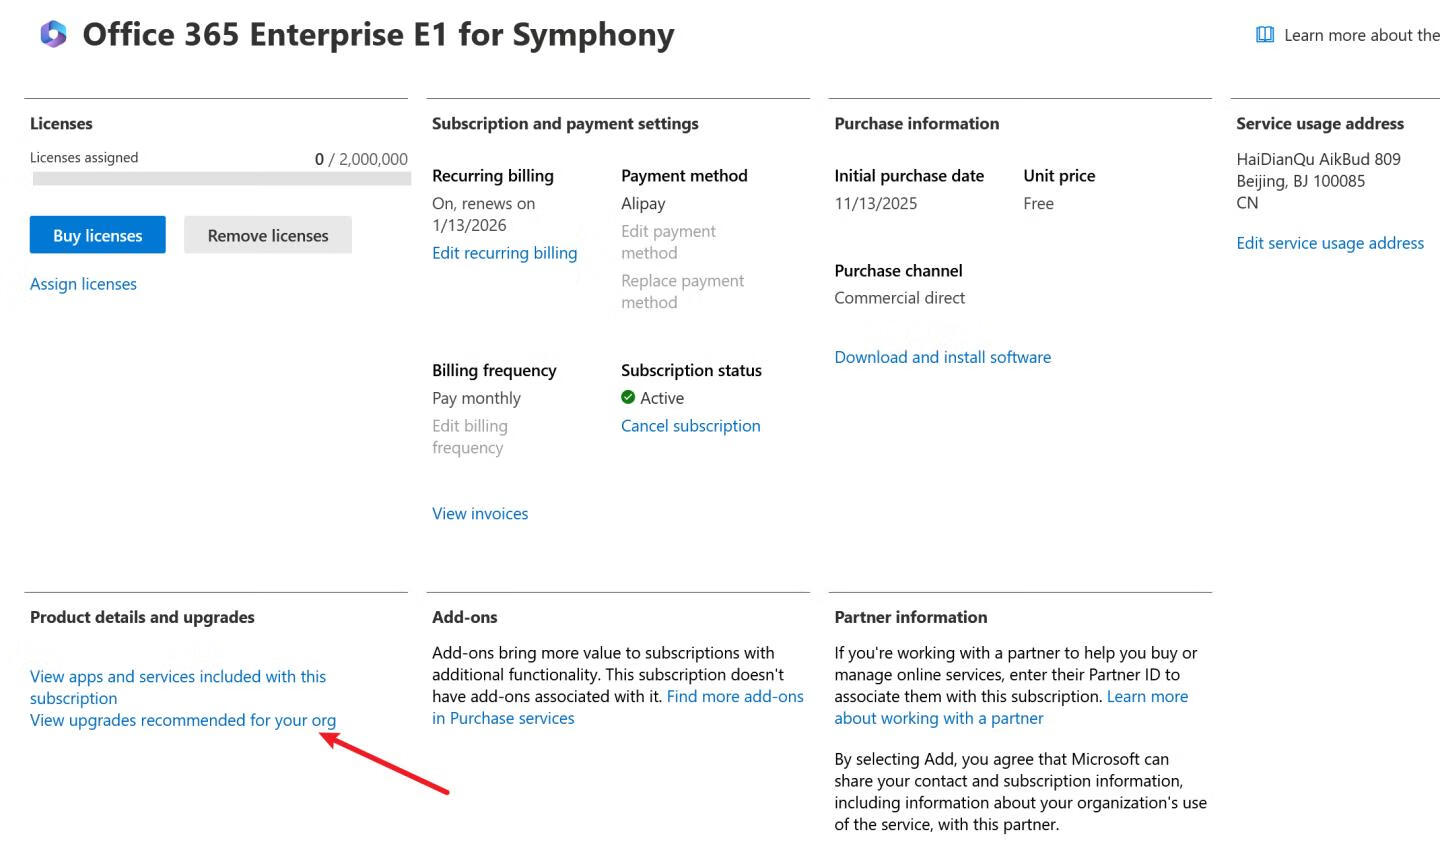The image size is (1440, 844).
Task: Click the Learn more book icon
Action: [x=1265, y=35]
